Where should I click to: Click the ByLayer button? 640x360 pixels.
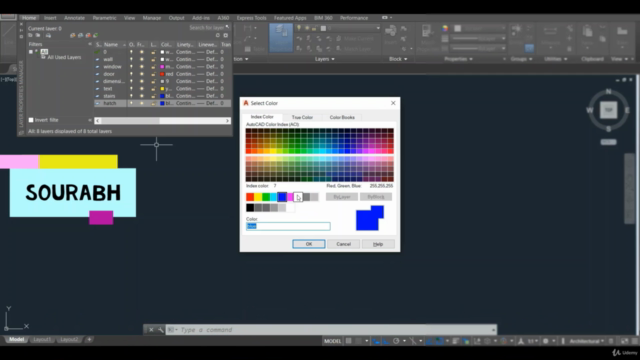(x=342, y=197)
